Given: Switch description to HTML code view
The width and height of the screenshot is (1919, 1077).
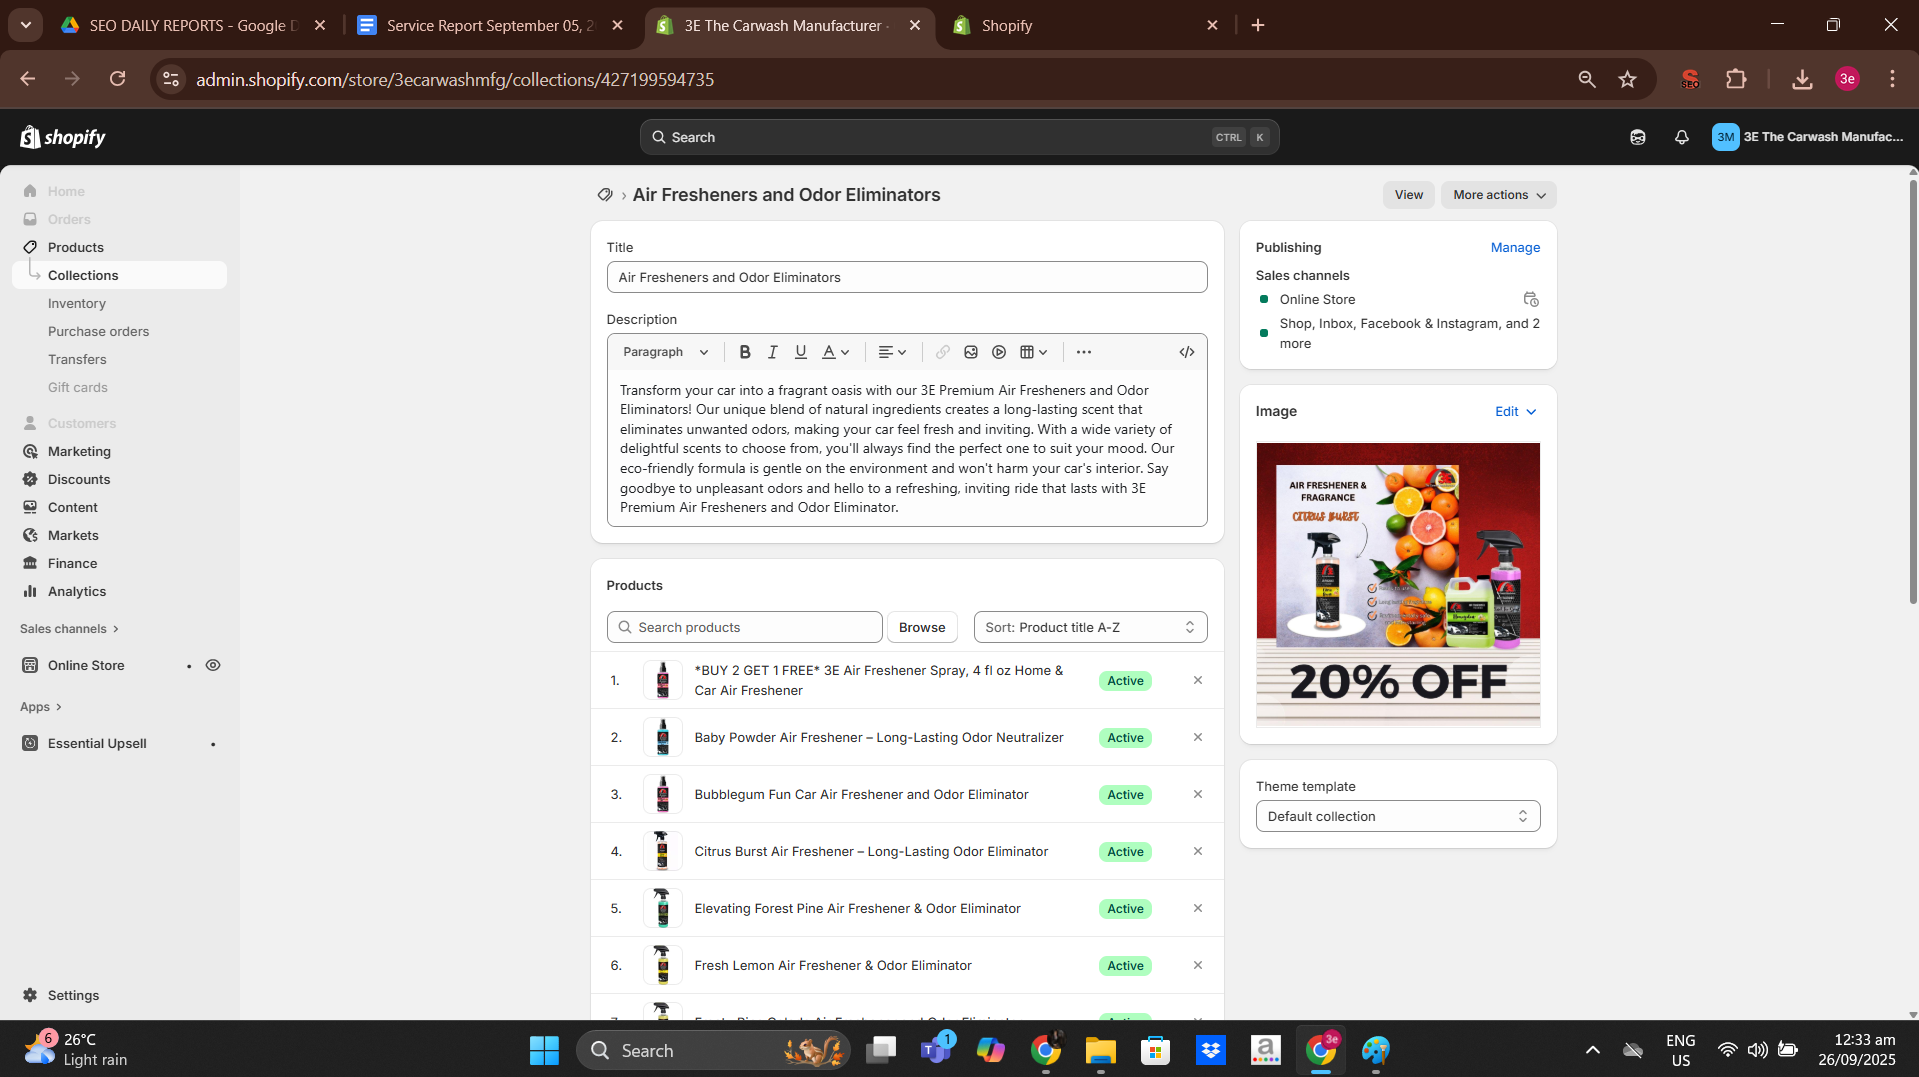Looking at the screenshot, I should 1187,352.
